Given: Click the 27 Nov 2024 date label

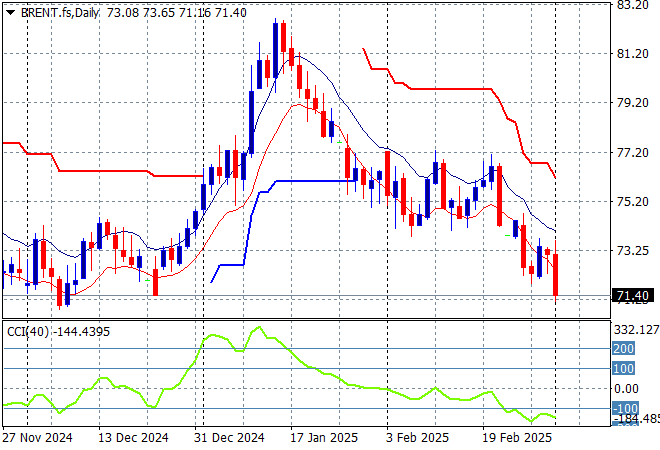Looking at the screenshot, I should coord(38,438).
